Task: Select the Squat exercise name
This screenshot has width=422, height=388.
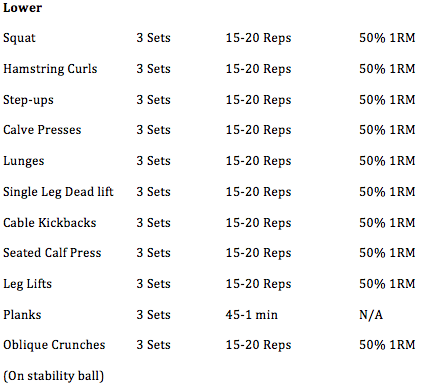Action: [19, 38]
